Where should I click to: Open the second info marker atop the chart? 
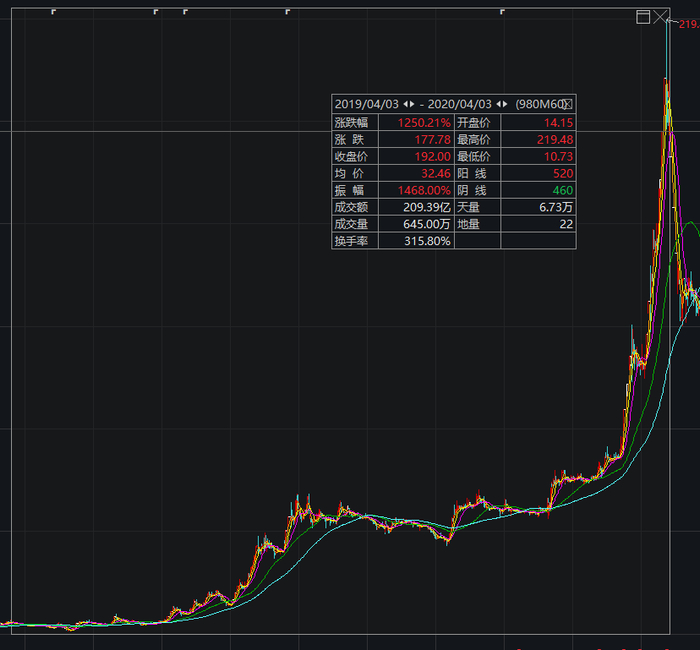[155, 12]
